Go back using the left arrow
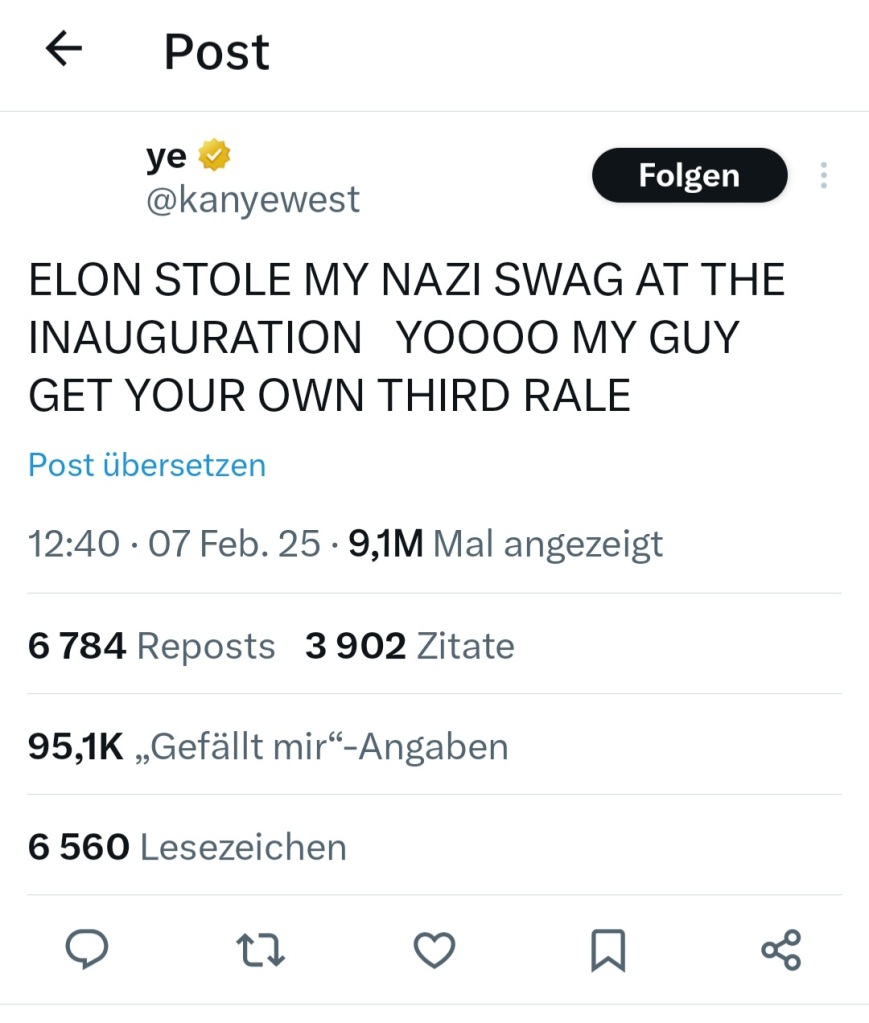The width and height of the screenshot is (869, 1023). coord(64,50)
